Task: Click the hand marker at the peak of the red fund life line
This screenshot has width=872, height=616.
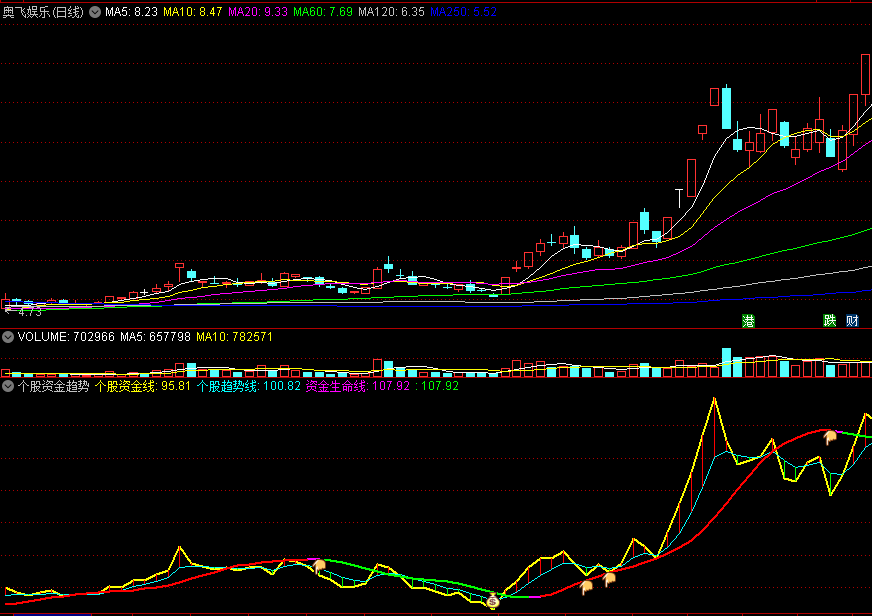Action: tap(830, 438)
